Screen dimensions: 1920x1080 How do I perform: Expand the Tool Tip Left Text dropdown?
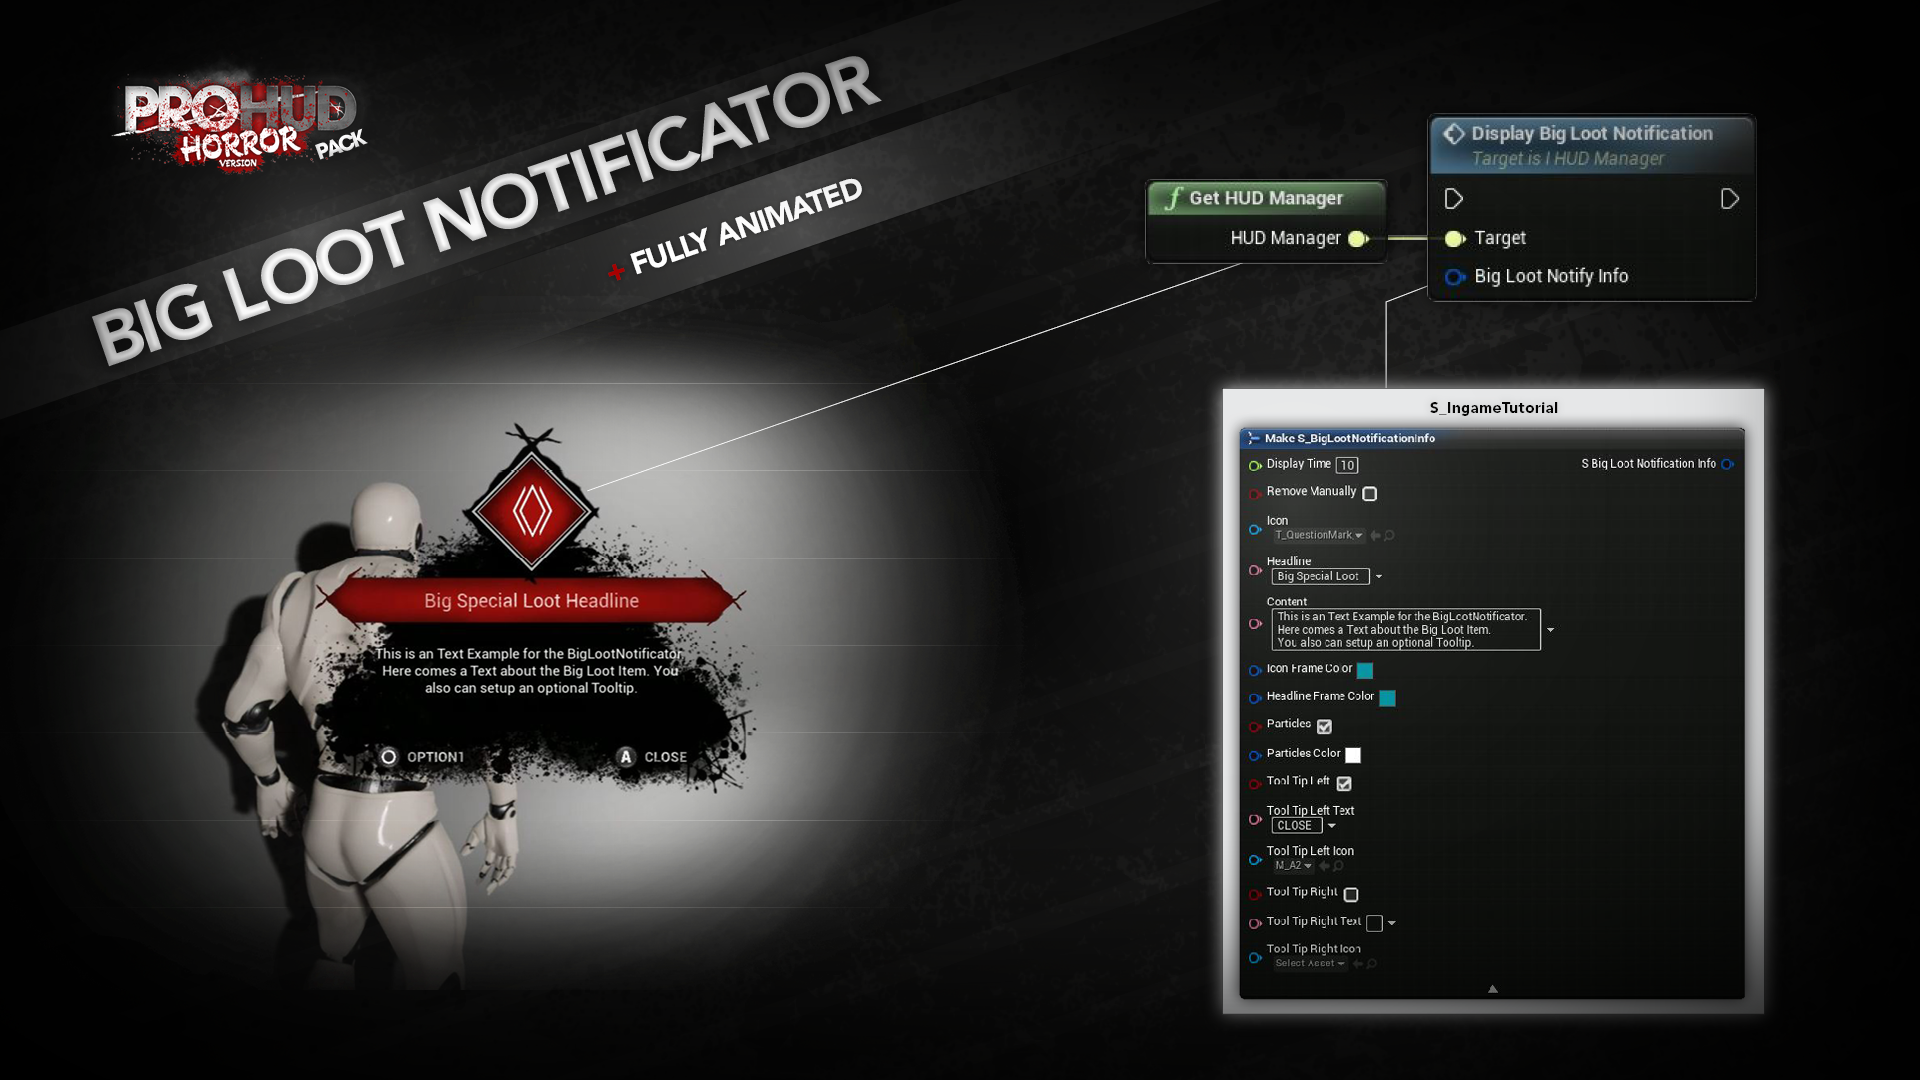[1331, 824]
